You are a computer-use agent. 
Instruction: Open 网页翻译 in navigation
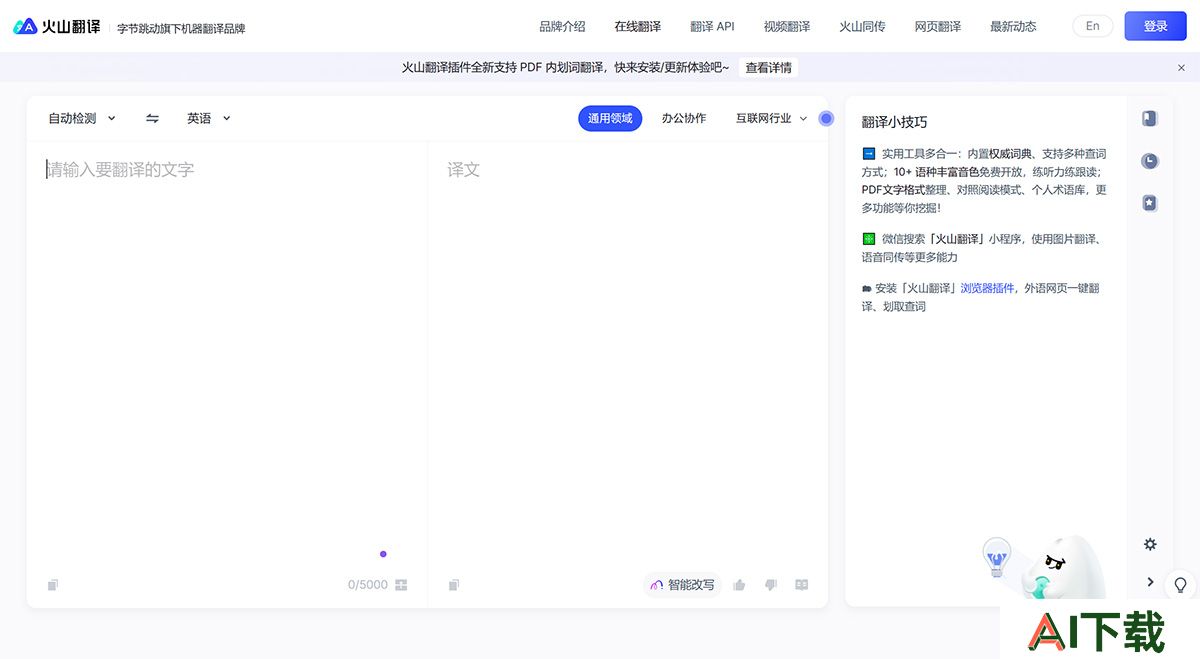[x=938, y=27]
